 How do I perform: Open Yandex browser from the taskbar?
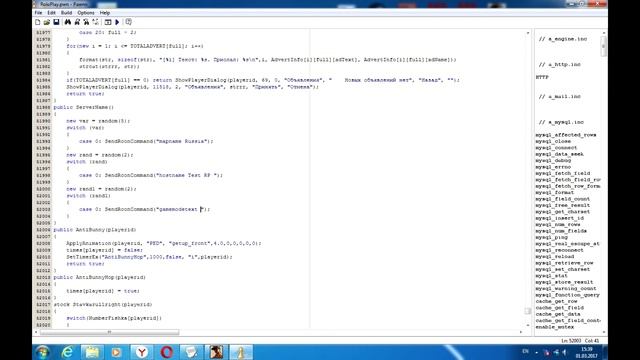point(142,352)
